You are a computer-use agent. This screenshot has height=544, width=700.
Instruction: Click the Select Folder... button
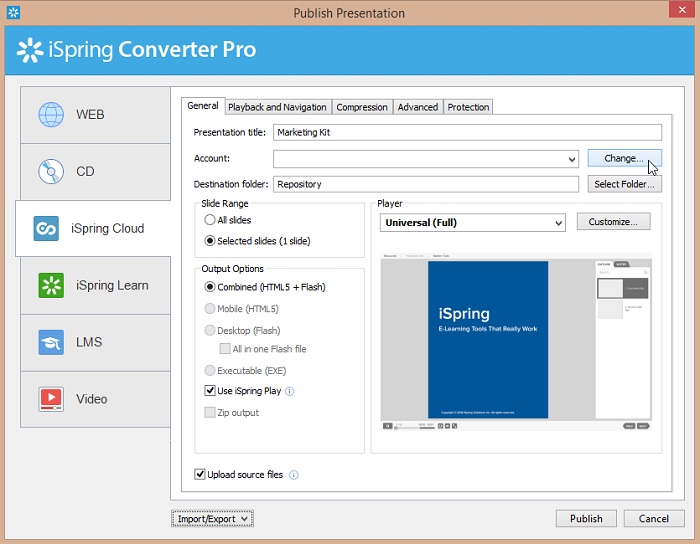[x=624, y=184]
